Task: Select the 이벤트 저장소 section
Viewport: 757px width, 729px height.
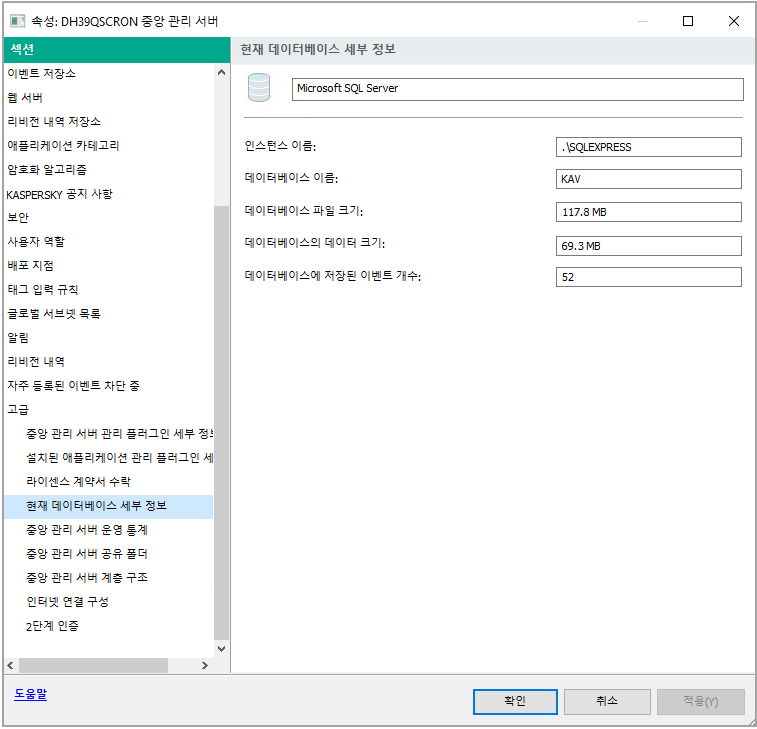Action: pyautogui.click(x=41, y=73)
